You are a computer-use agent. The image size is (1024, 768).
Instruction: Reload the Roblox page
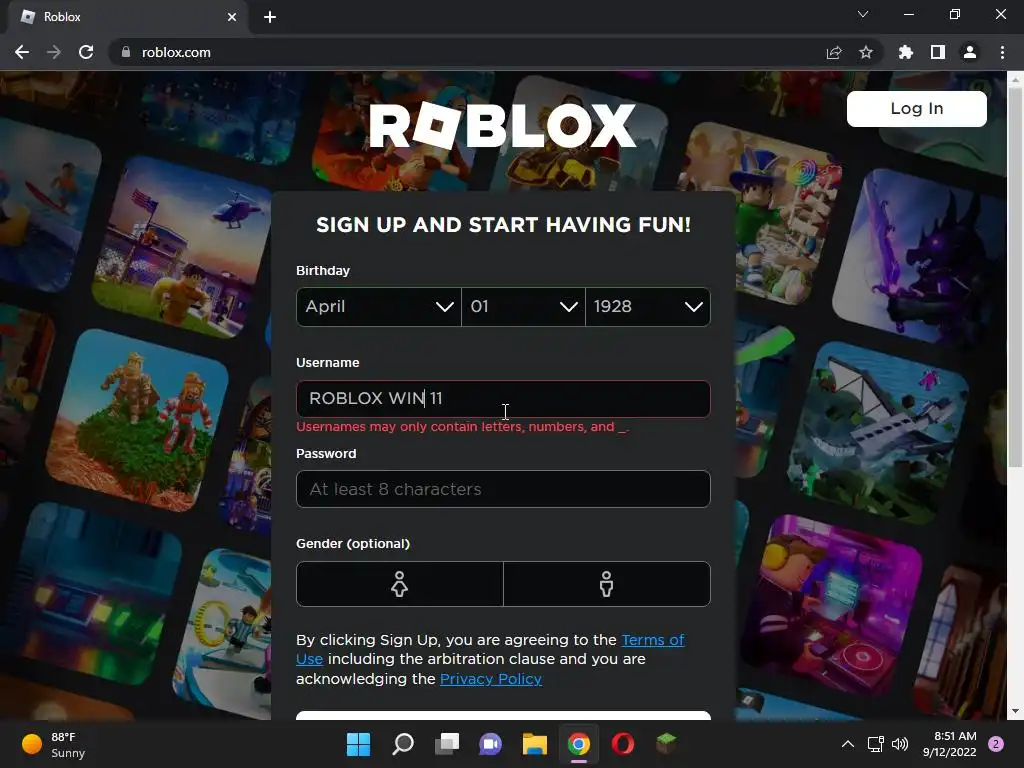point(86,52)
